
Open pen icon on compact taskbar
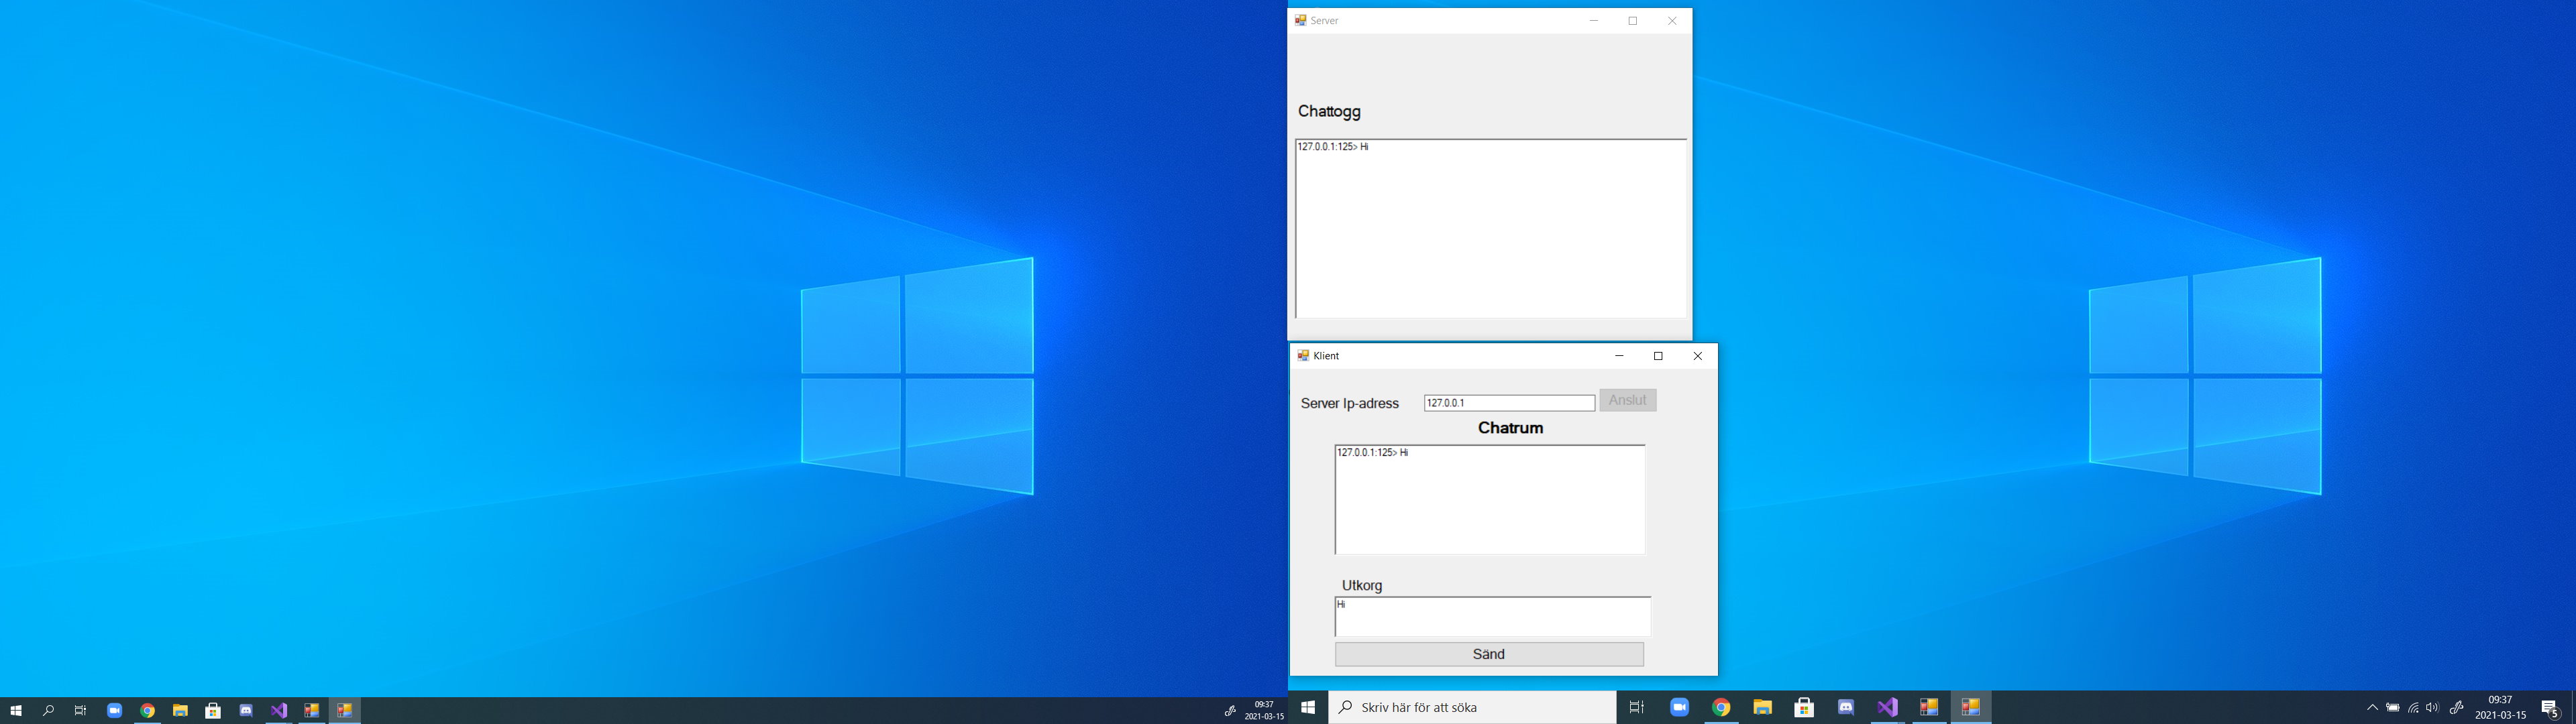[x=1230, y=711]
